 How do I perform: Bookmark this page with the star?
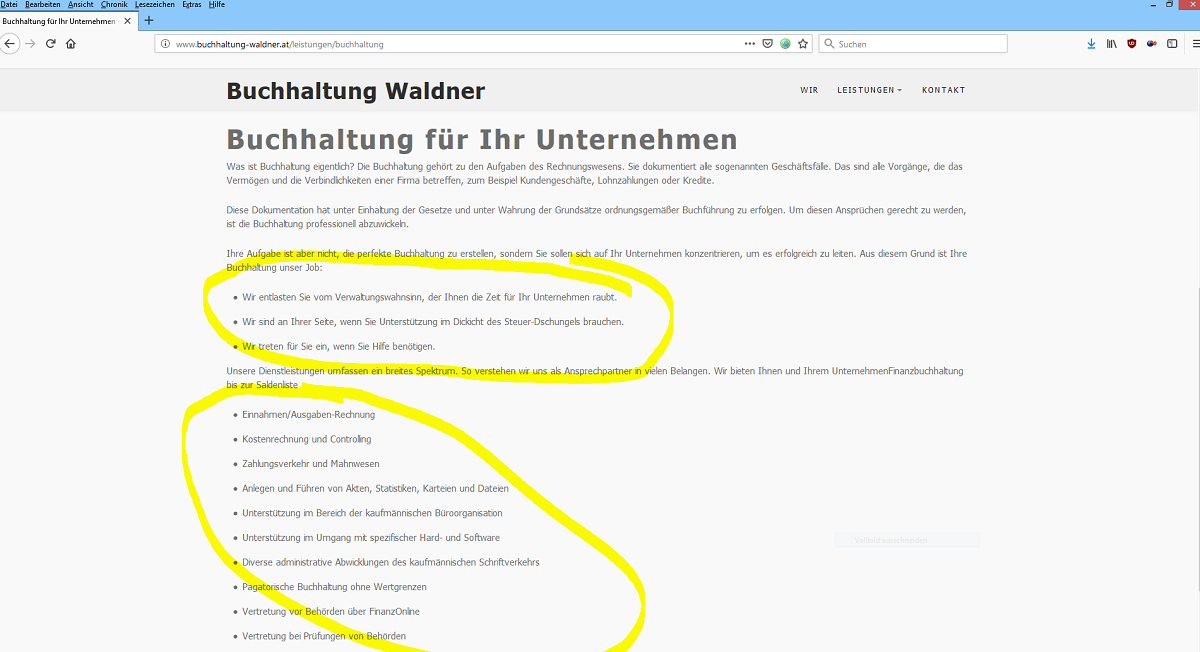pyautogui.click(x=803, y=44)
